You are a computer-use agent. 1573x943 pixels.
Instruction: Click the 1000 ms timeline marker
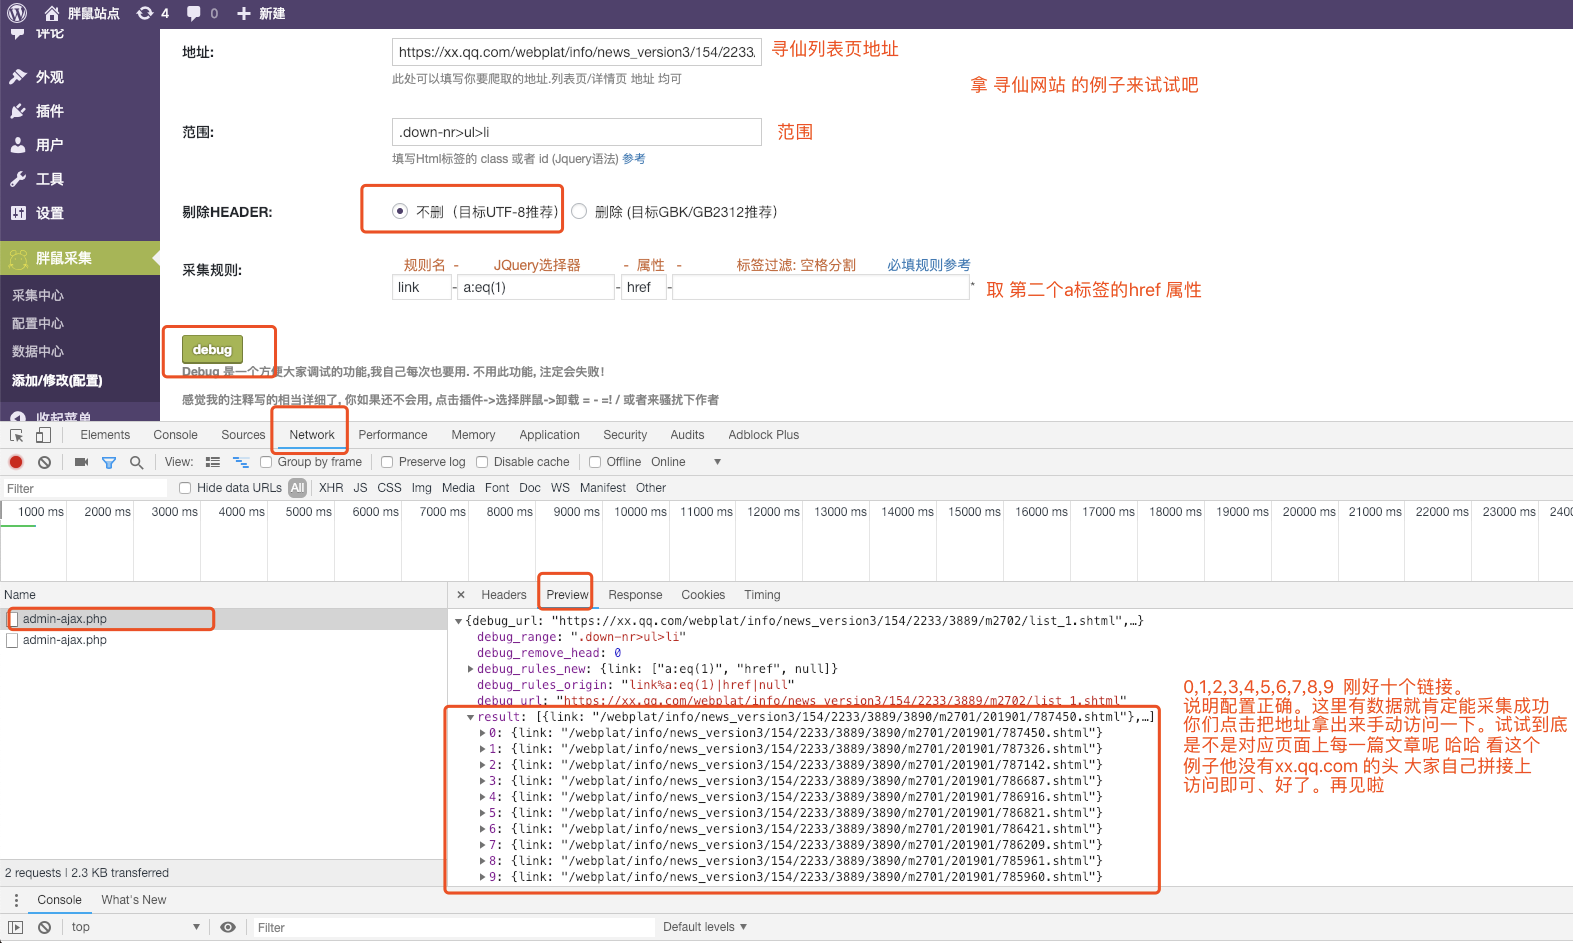41,512
